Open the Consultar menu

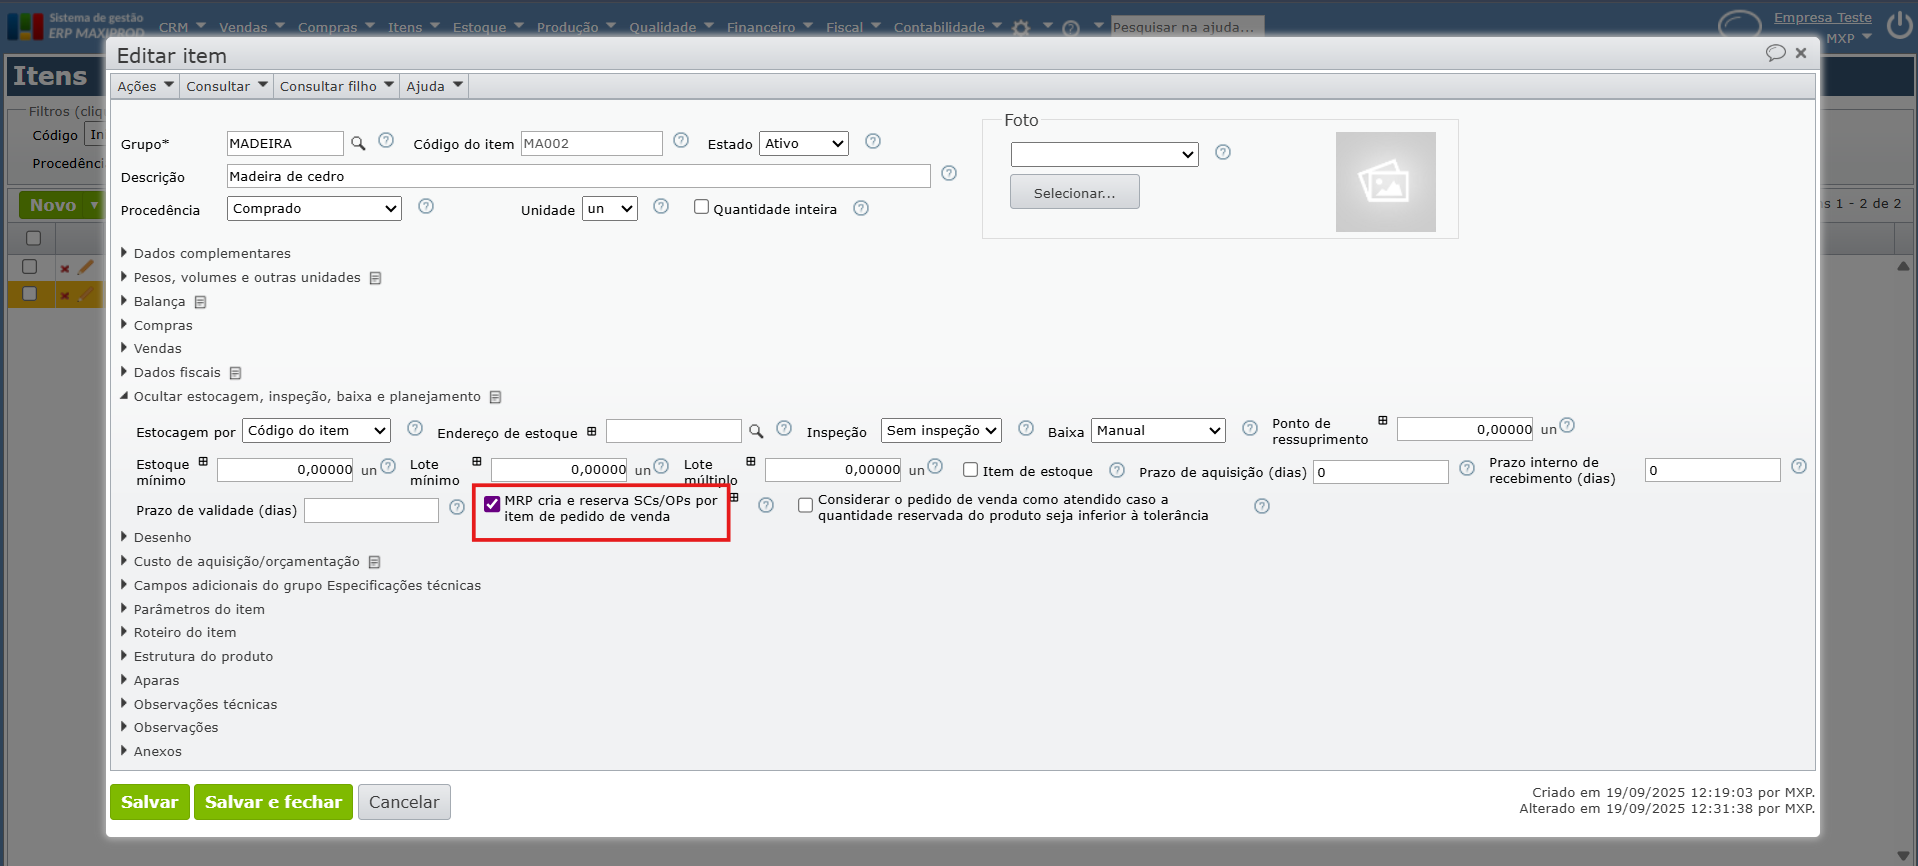click(226, 86)
